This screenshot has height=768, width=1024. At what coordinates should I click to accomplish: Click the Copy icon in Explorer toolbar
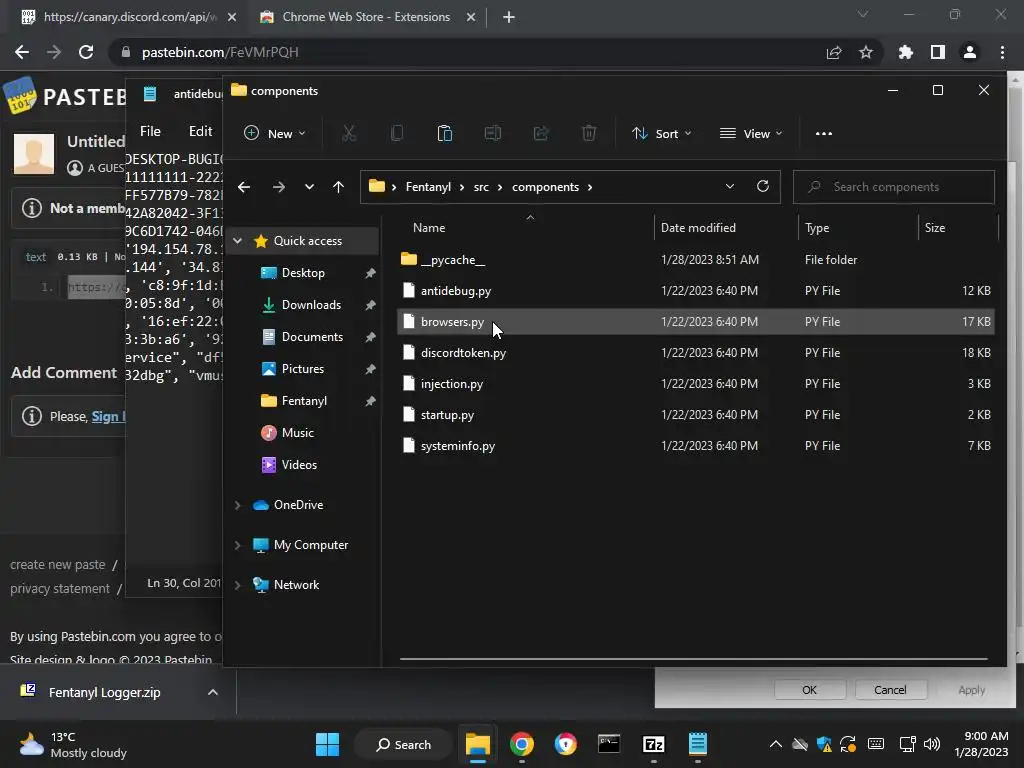pyautogui.click(x=396, y=133)
